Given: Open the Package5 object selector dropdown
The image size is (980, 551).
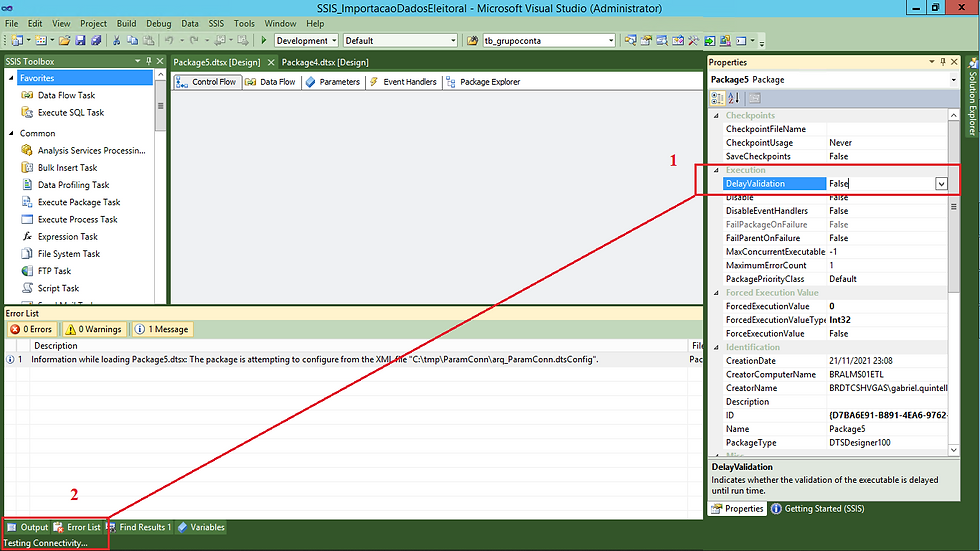Looking at the screenshot, I should 954,80.
